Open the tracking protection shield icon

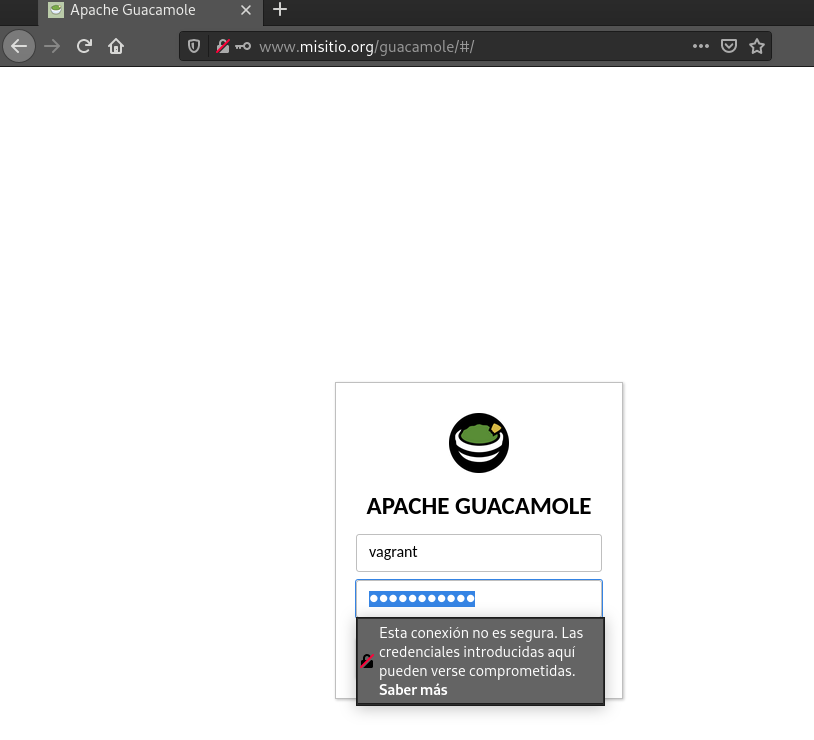pos(195,46)
